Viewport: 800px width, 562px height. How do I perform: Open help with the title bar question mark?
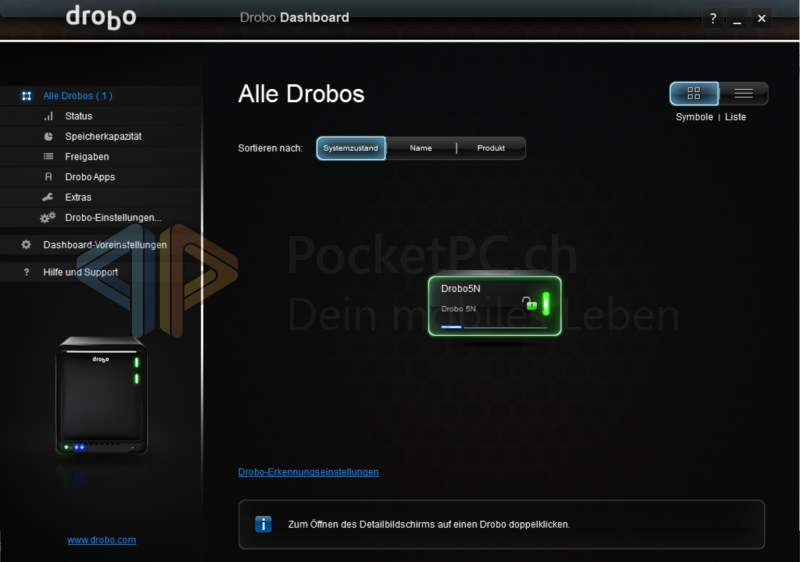pyautogui.click(x=713, y=19)
